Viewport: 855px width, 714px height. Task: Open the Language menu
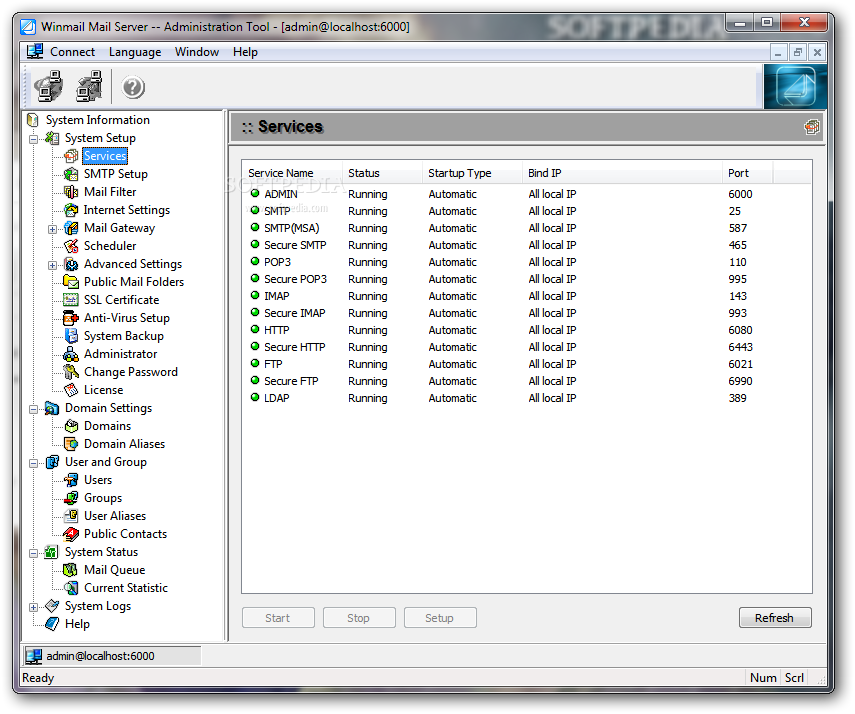135,52
